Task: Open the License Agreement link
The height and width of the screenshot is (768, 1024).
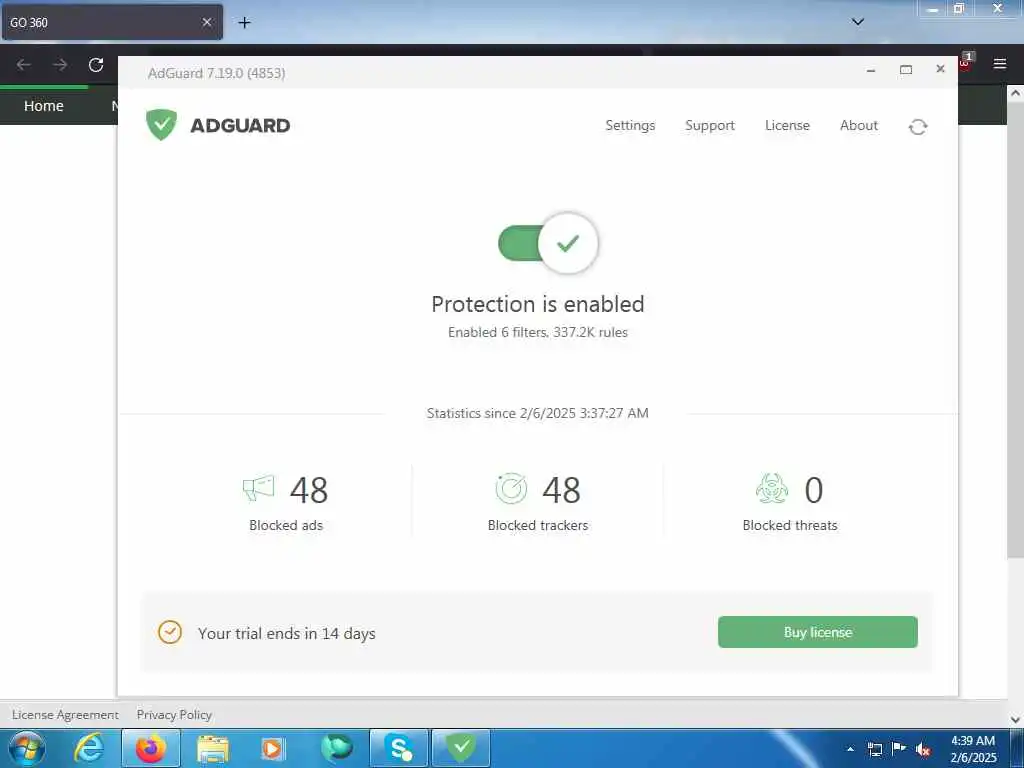Action: (x=65, y=715)
